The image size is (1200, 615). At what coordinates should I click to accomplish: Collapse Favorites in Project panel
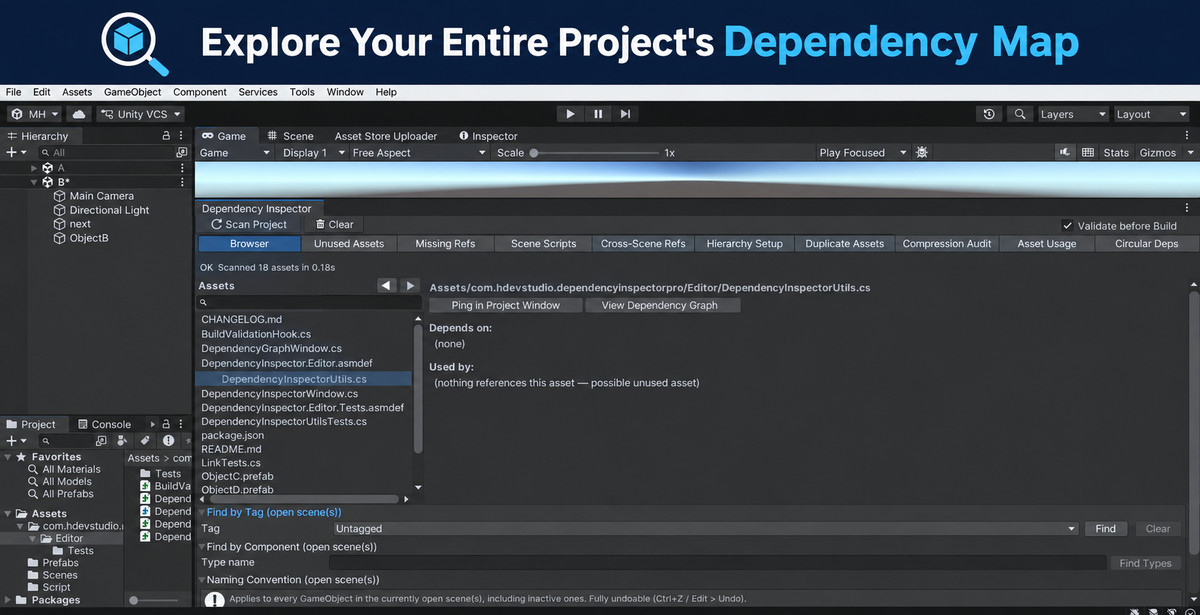[x=7, y=457]
